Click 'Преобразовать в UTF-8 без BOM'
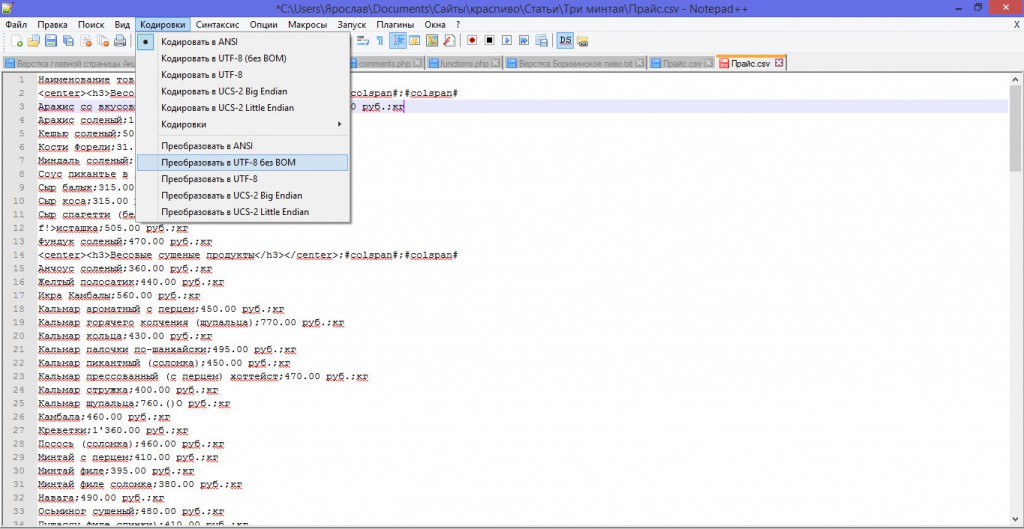This screenshot has height=529, width=1024. coord(228,162)
